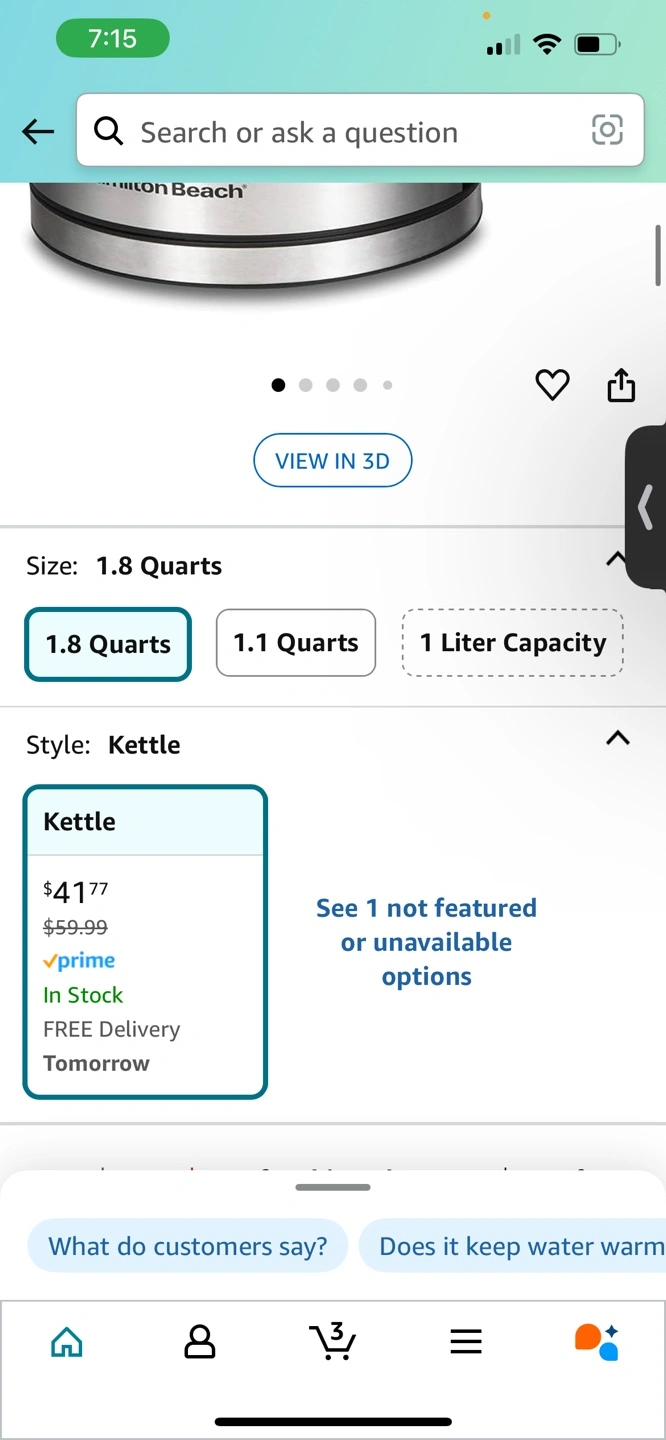Open the Rufus AI assistant icon

(597, 1341)
